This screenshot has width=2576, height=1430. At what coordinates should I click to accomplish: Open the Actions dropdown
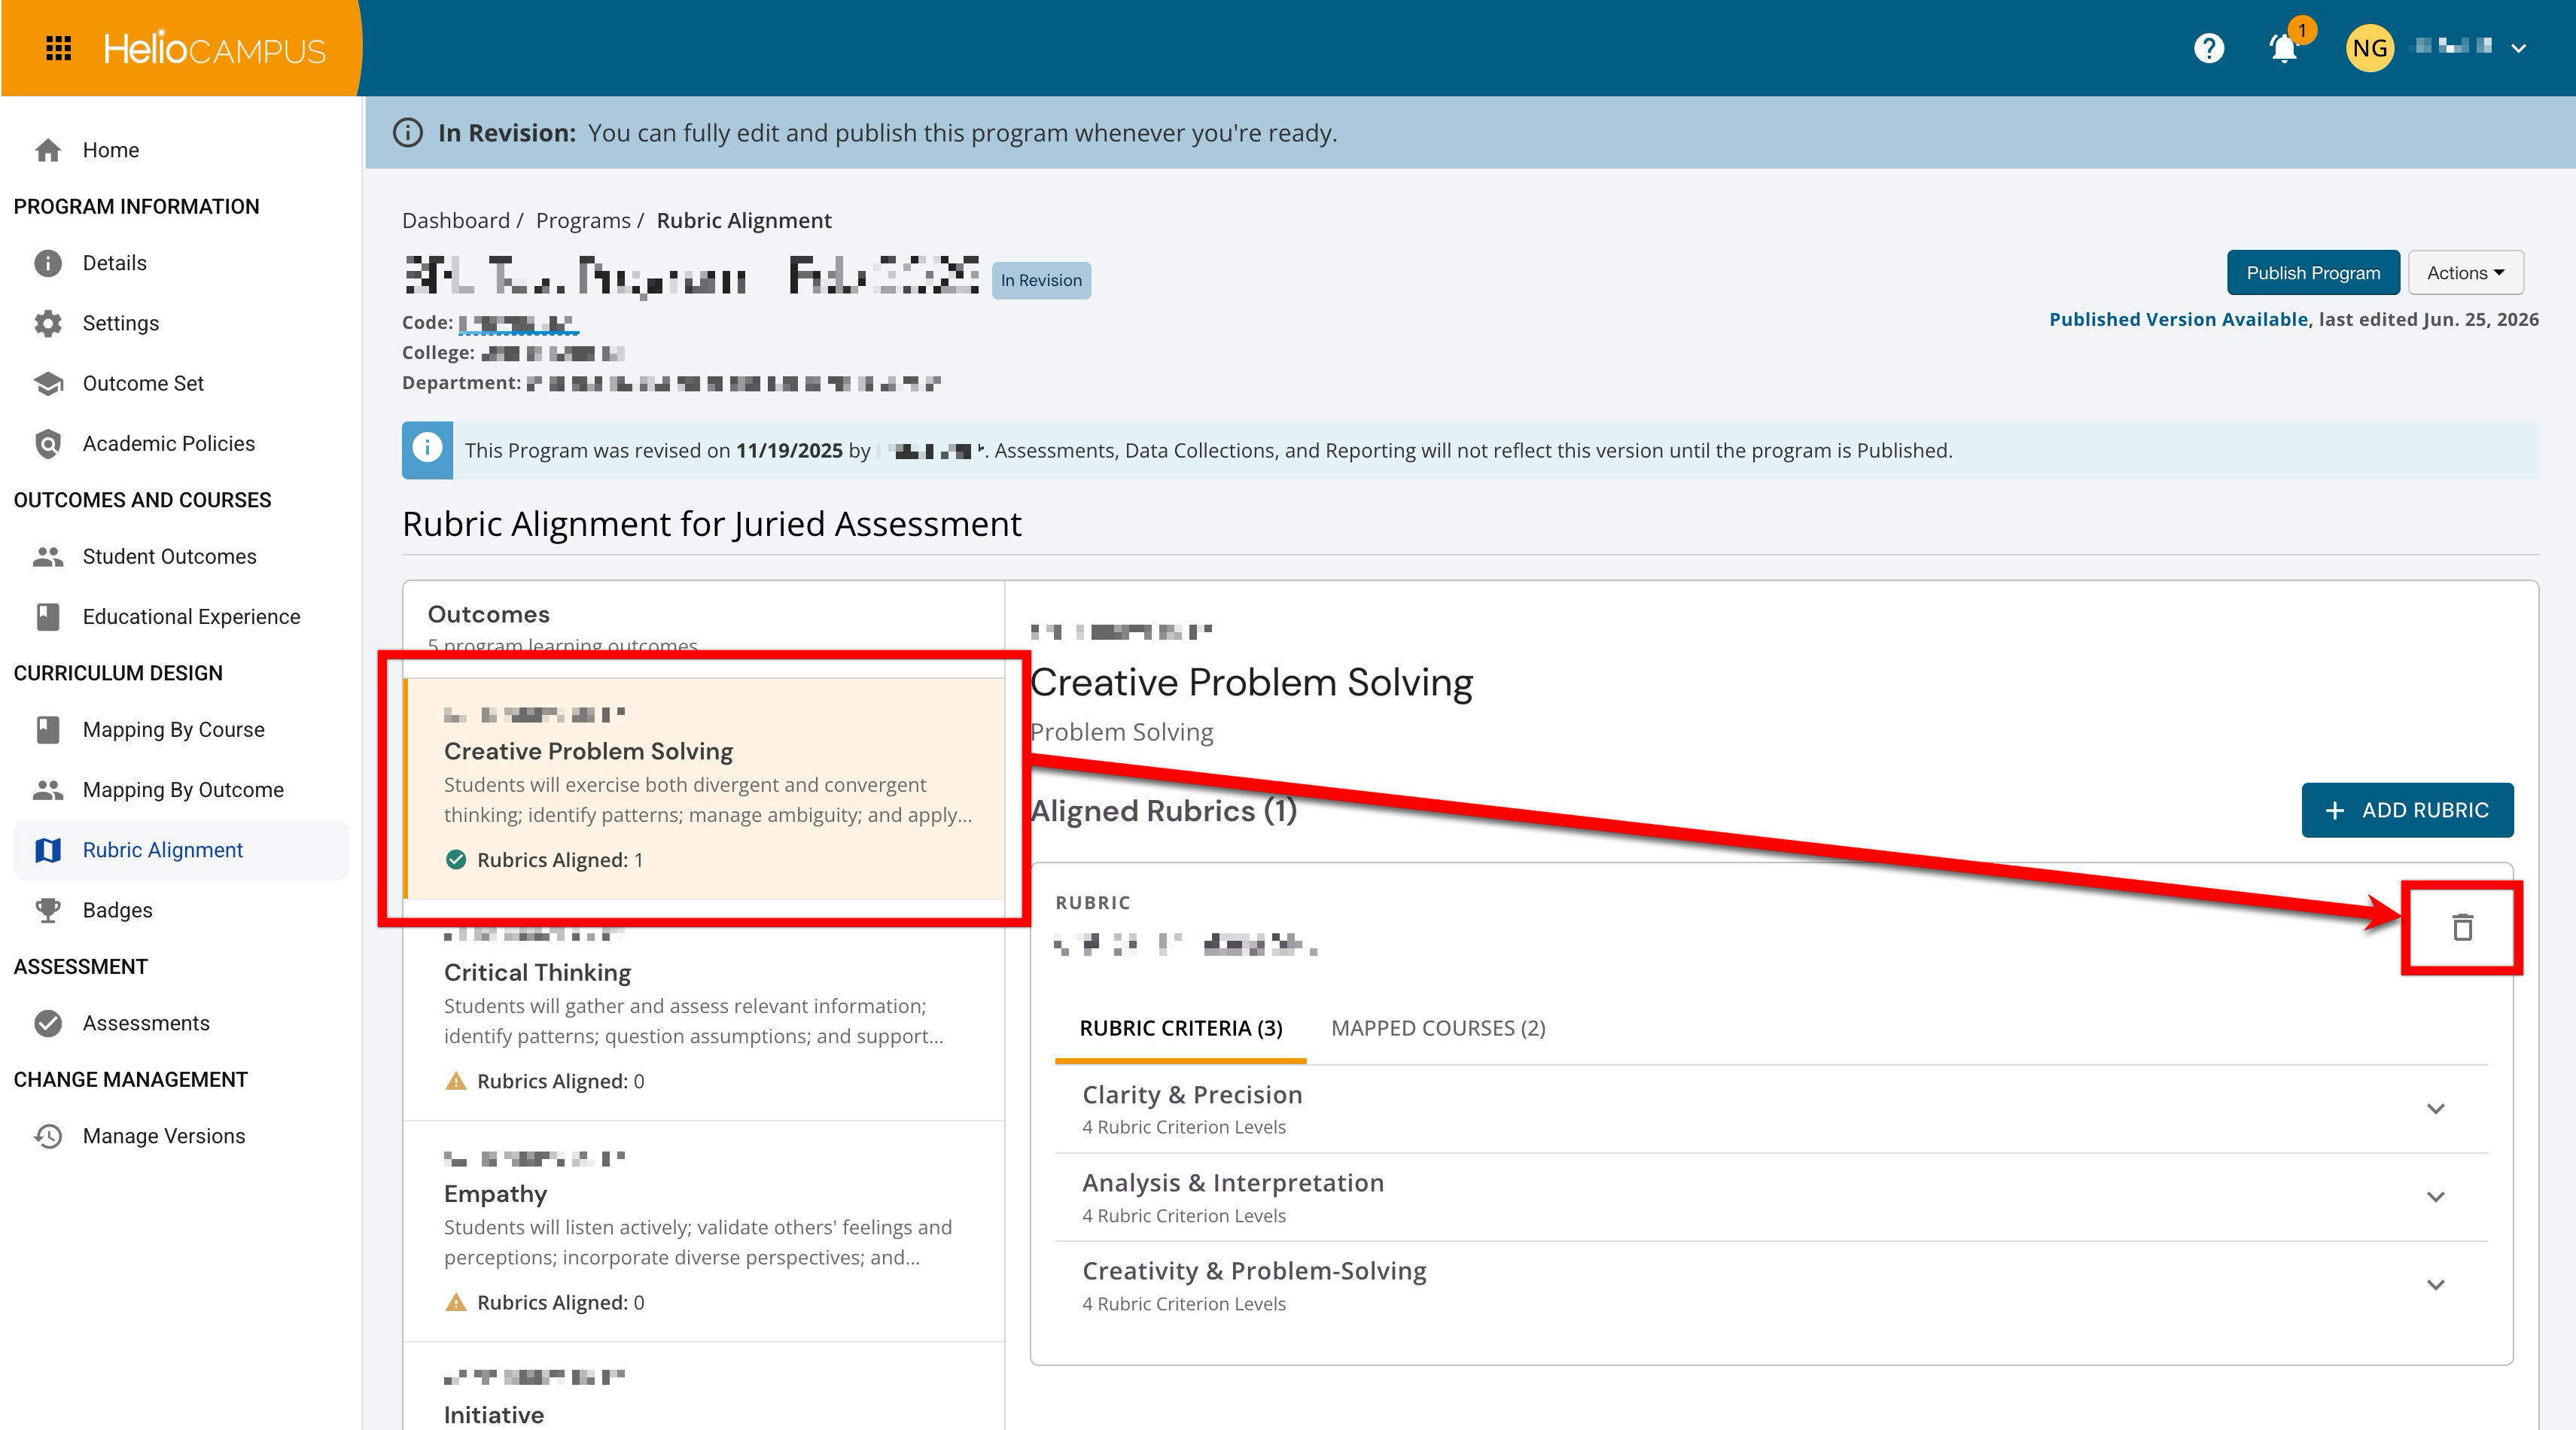coord(2465,273)
